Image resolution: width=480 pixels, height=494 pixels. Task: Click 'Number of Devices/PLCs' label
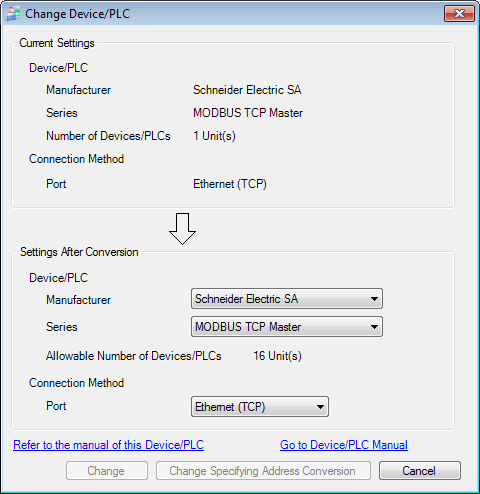pyautogui.click(x=108, y=136)
